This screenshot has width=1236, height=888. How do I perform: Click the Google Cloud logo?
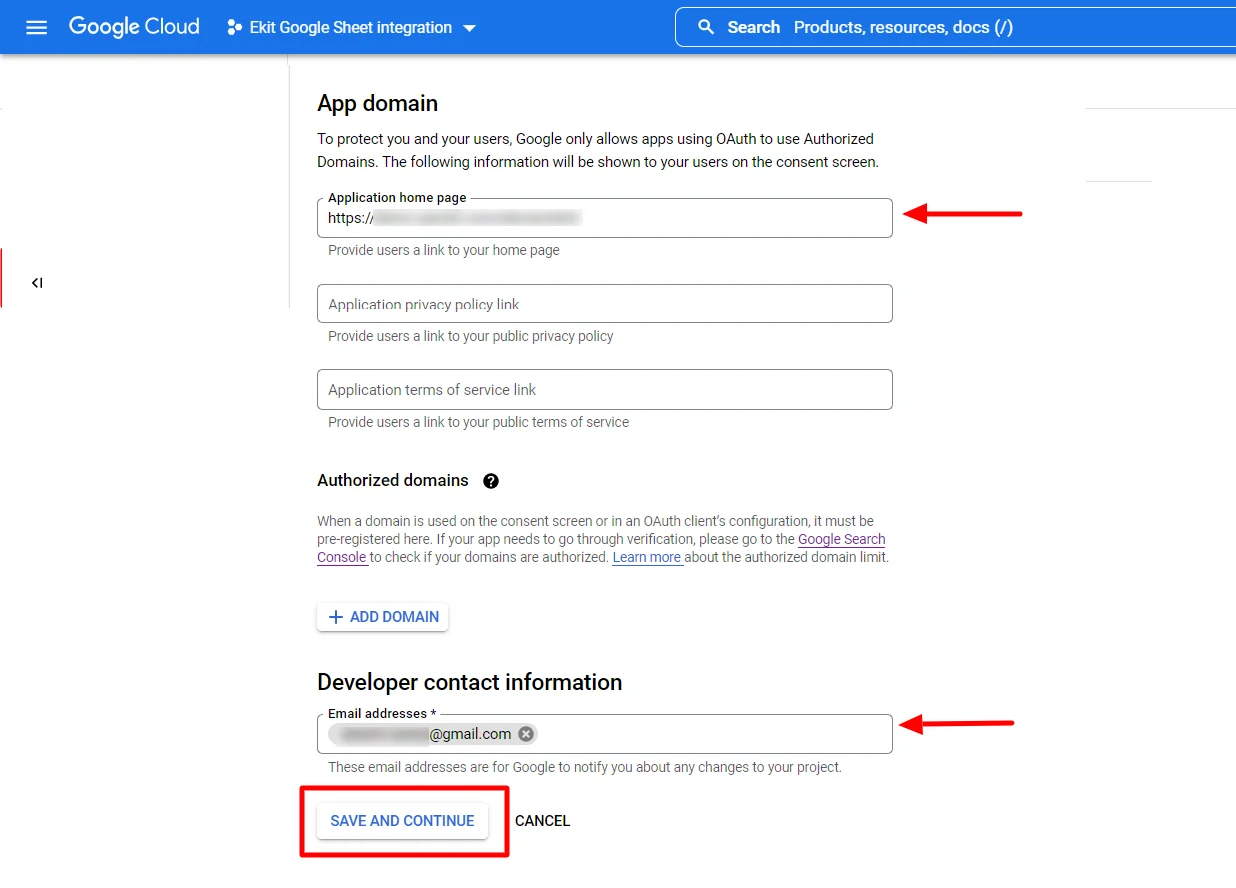(x=133, y=27)
